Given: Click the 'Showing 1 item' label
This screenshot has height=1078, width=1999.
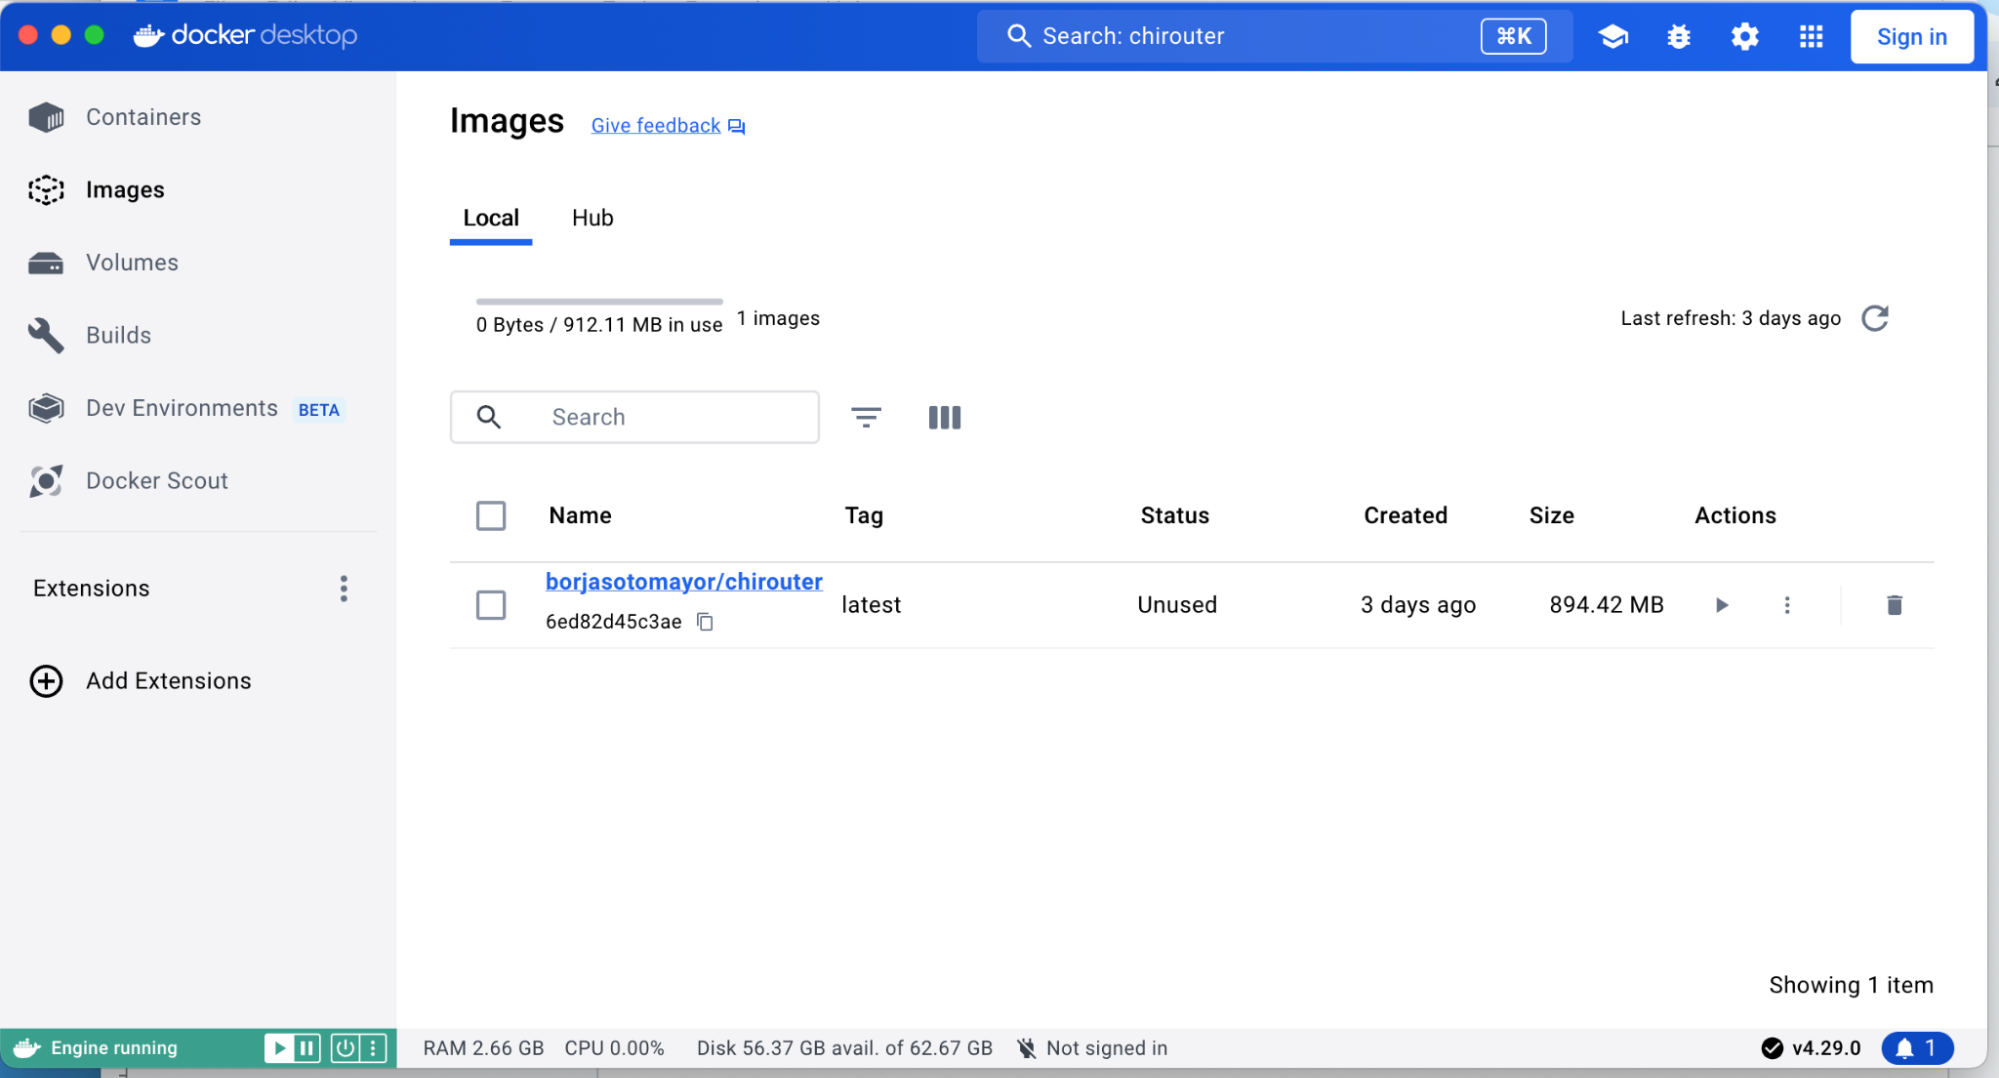Looking at the screenshot, I should click(1851, 985).
